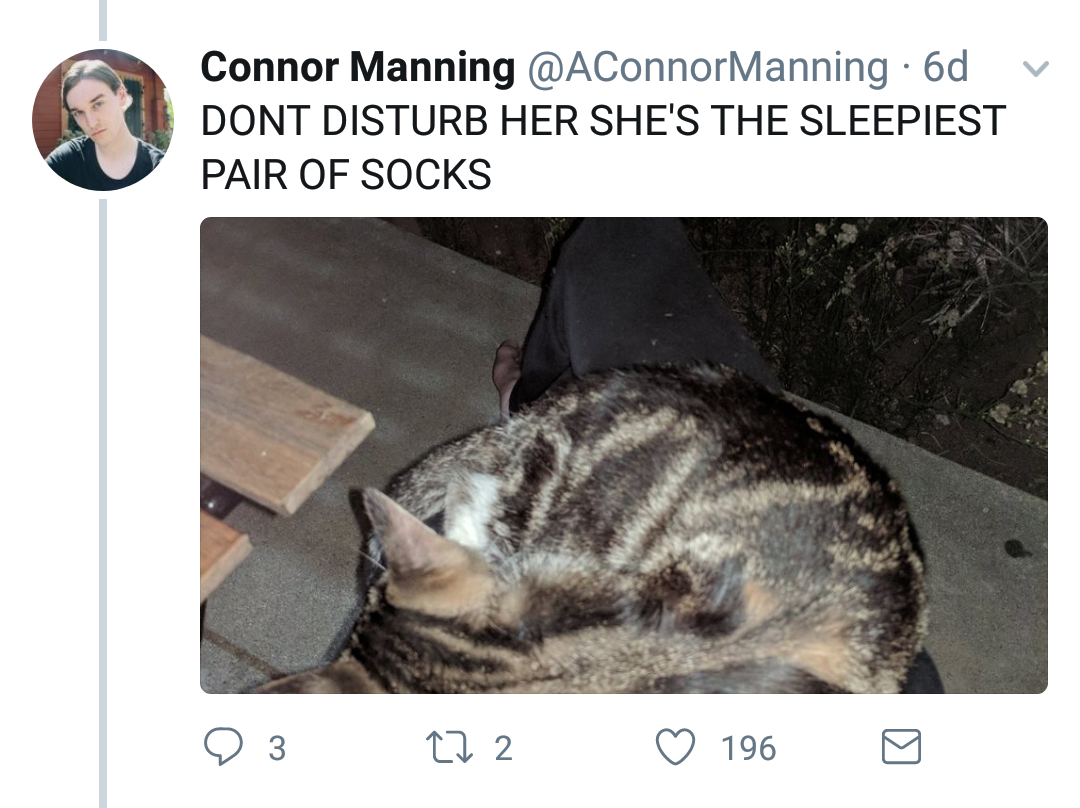Click the retweet count of 2
Viewport: 1080px width, 808px height.
(x=503, y=748)
